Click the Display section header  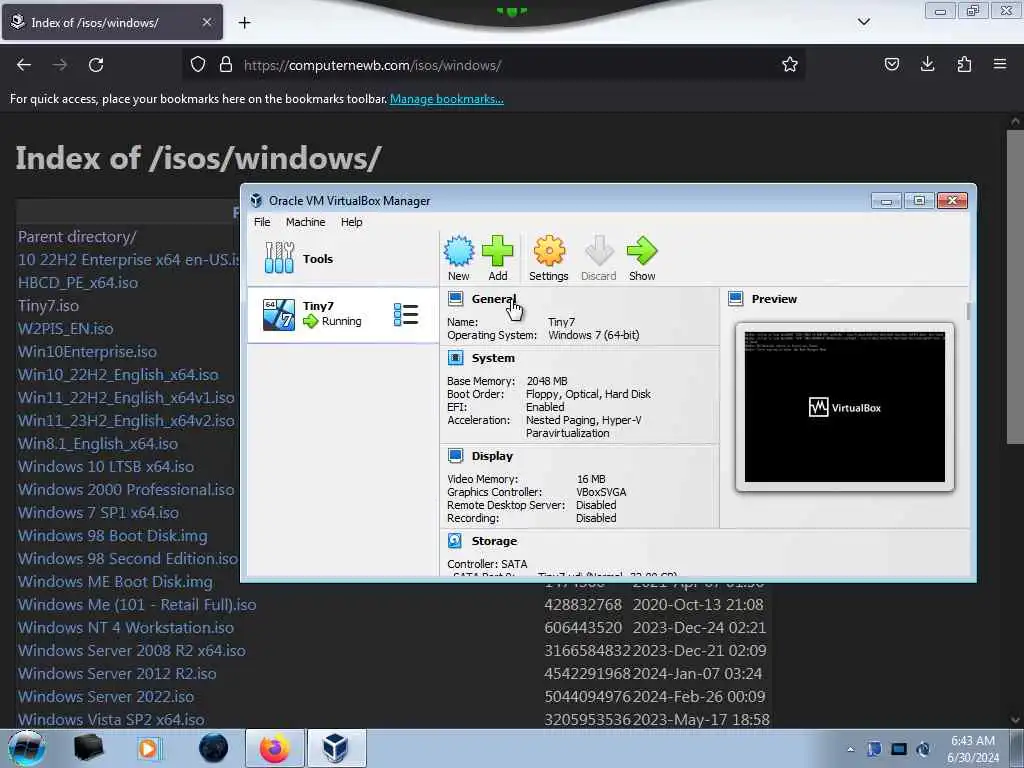(x=492, y=456)
